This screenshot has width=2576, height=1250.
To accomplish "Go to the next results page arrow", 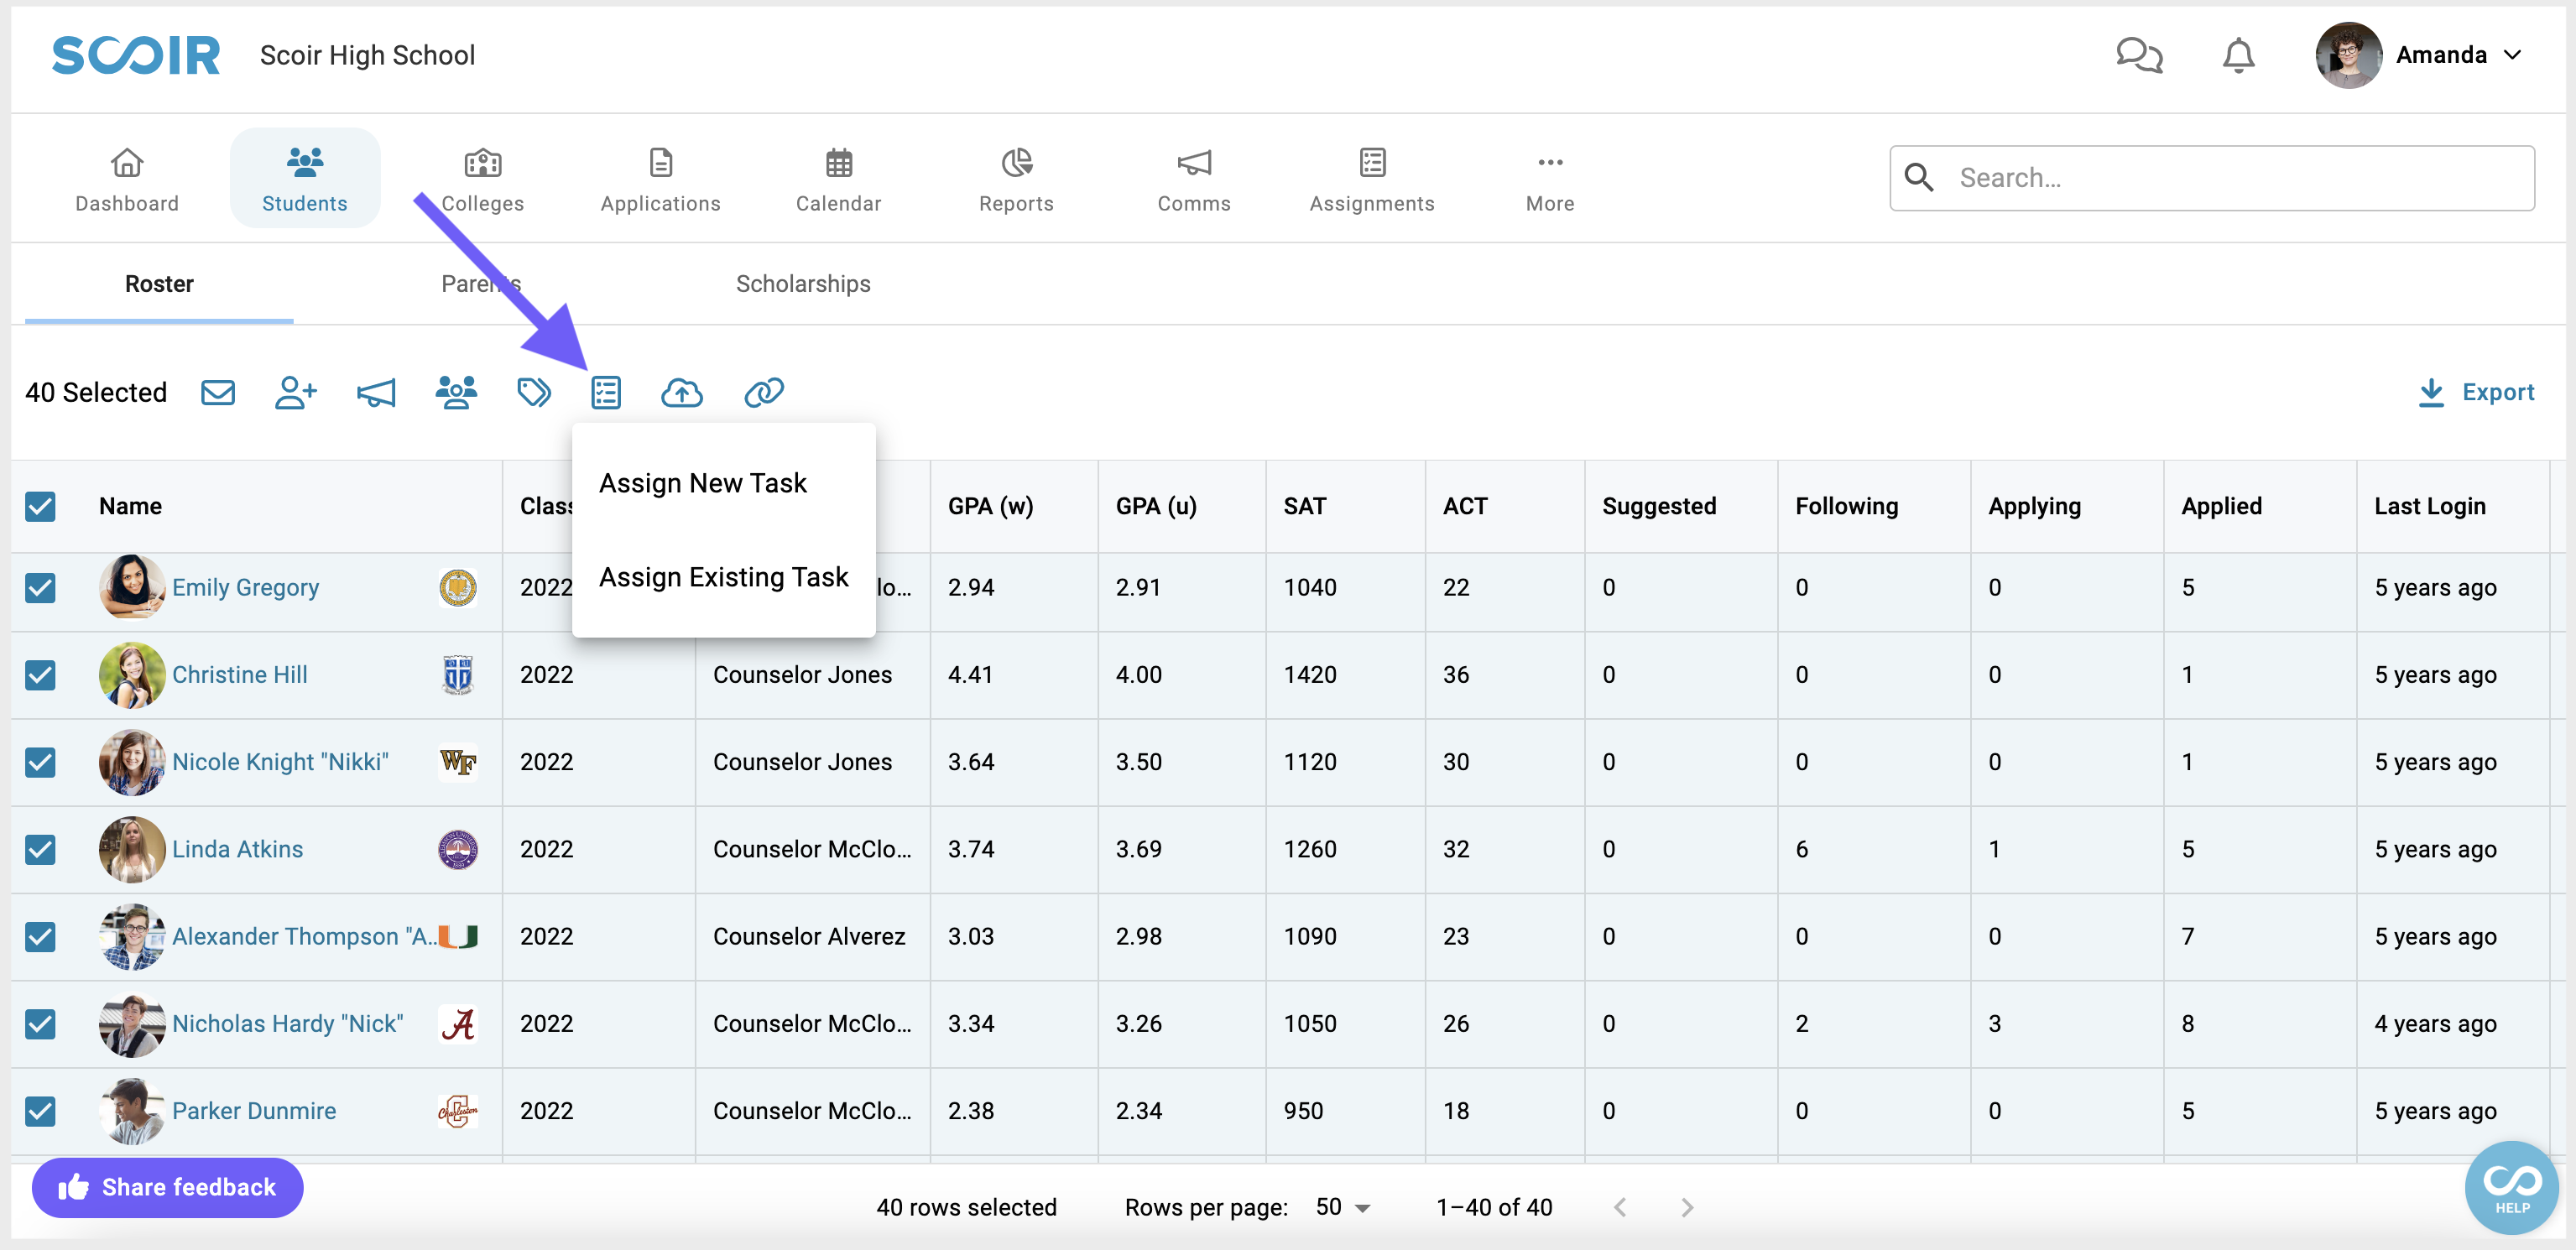I will [x=1687, y=1207].
